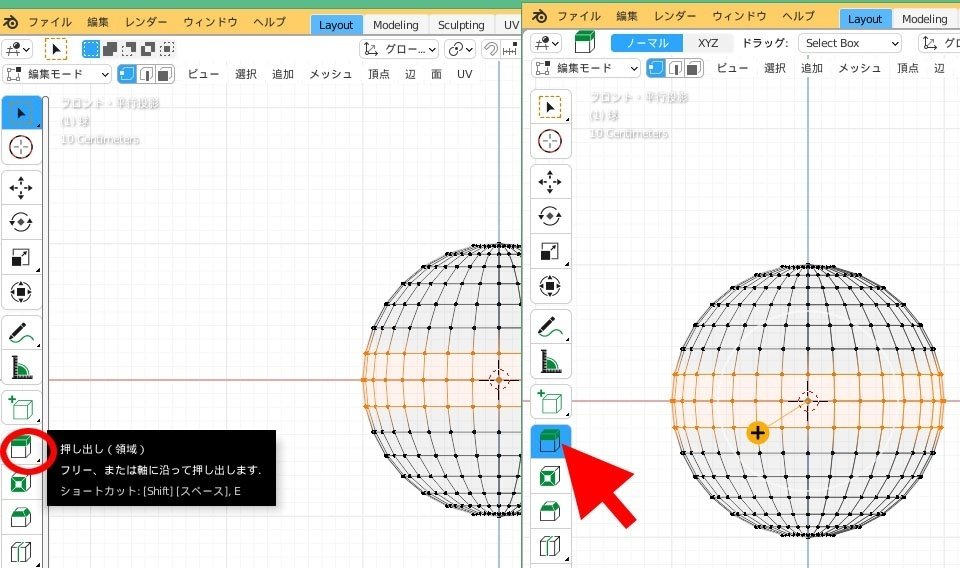
Task: Open 選択 menu in right window header
Action: tap(774, 68)
